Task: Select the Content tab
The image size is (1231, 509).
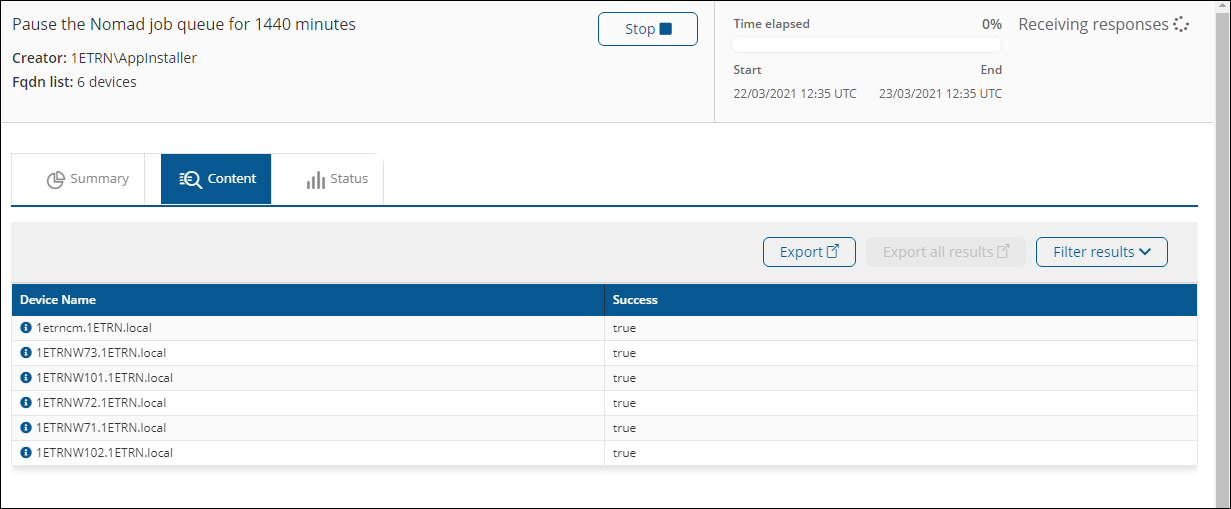Action: tap(217, 179)
